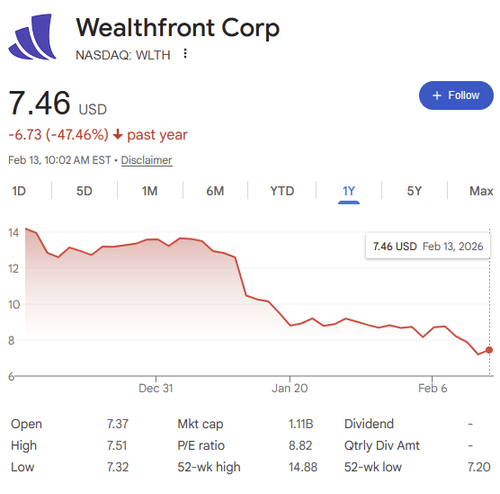
Task: Click the Dec 31 axis marker
Action: (156, 388)
